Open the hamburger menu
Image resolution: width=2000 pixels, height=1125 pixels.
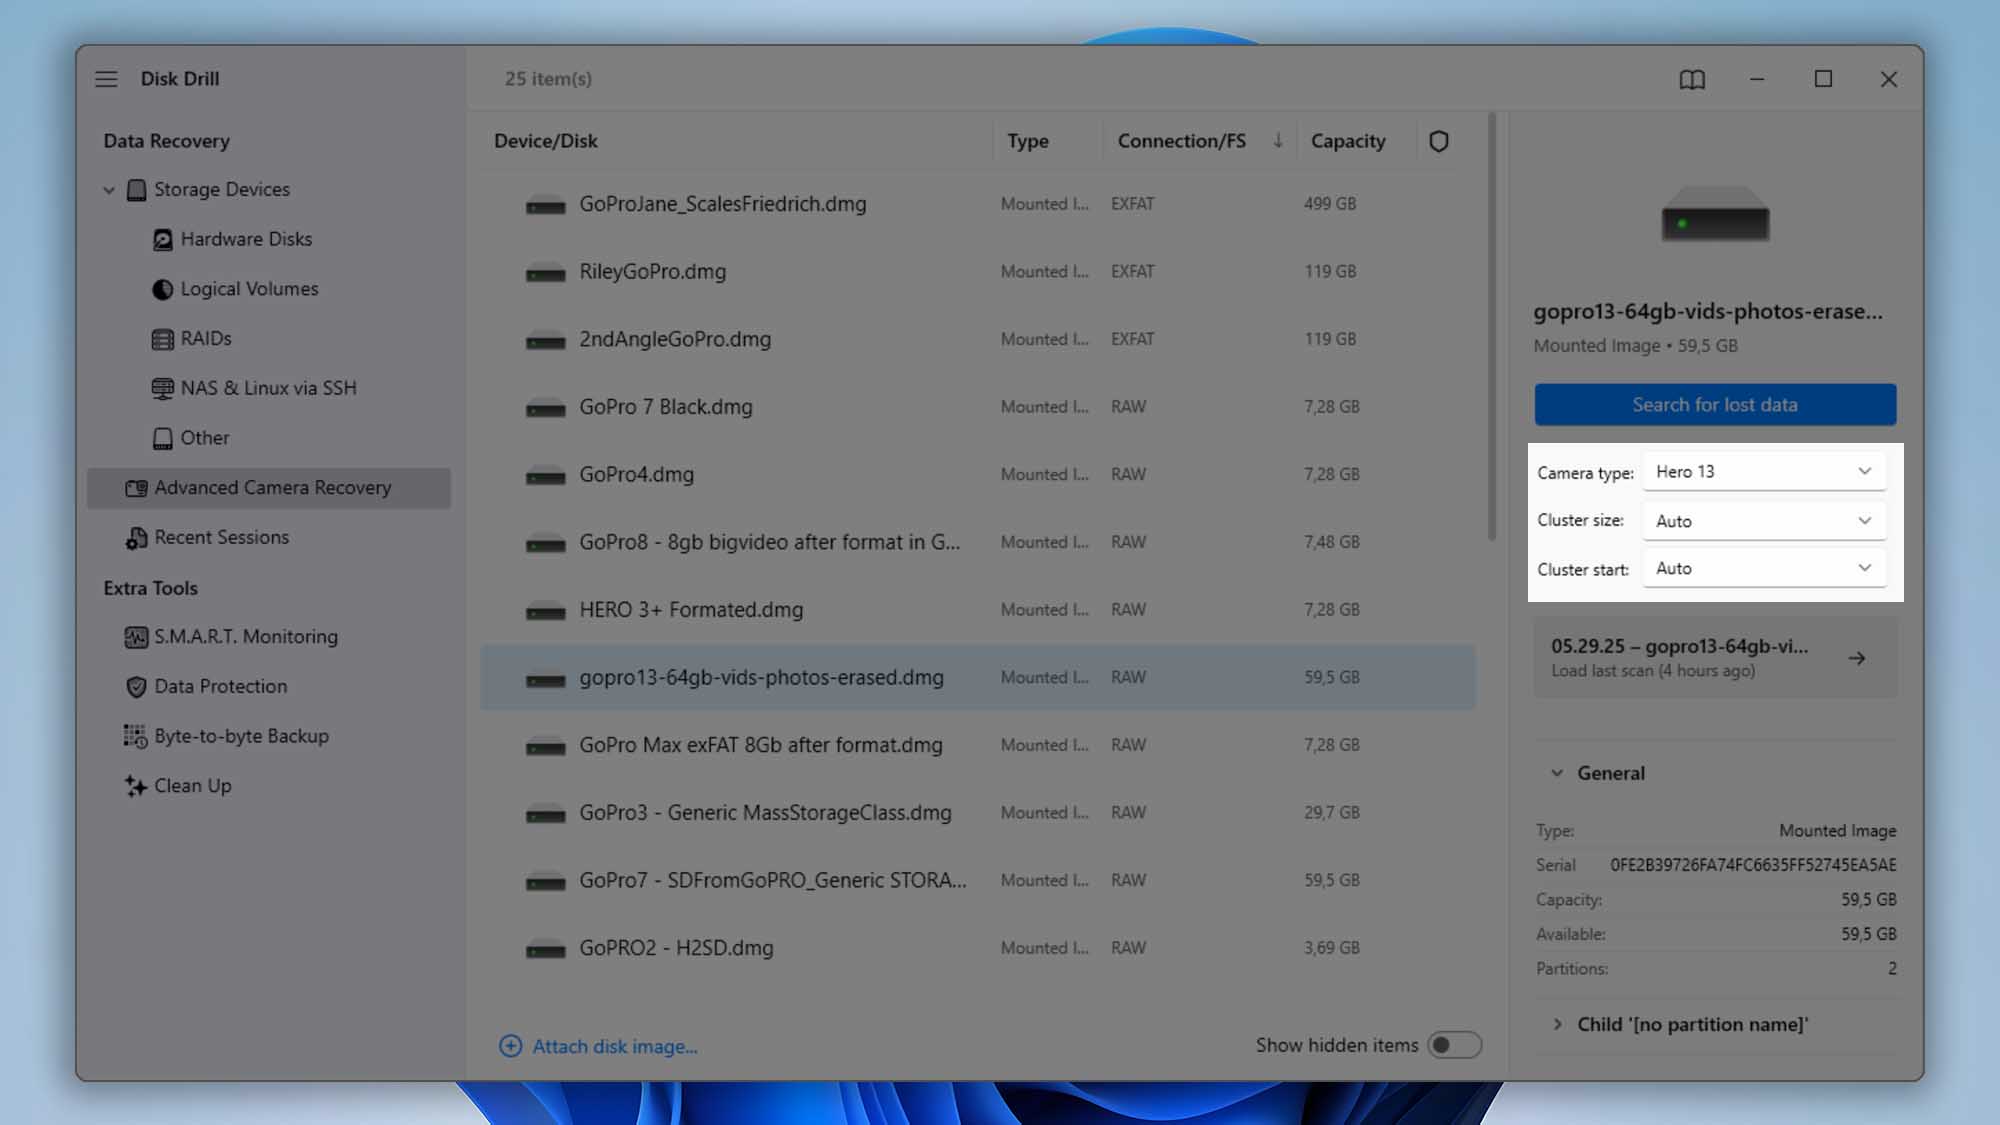(x=106, y=79)
